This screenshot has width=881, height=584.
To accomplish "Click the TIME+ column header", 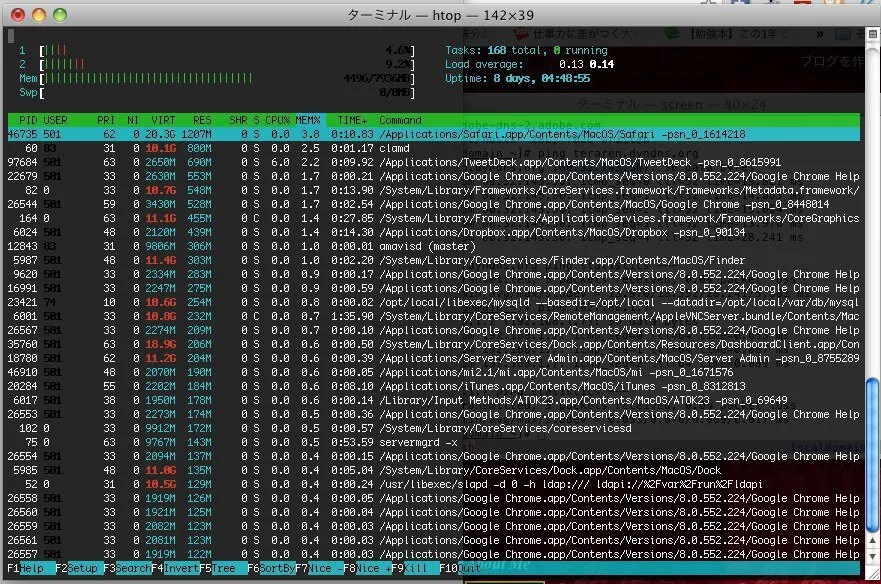I will 351,120.
